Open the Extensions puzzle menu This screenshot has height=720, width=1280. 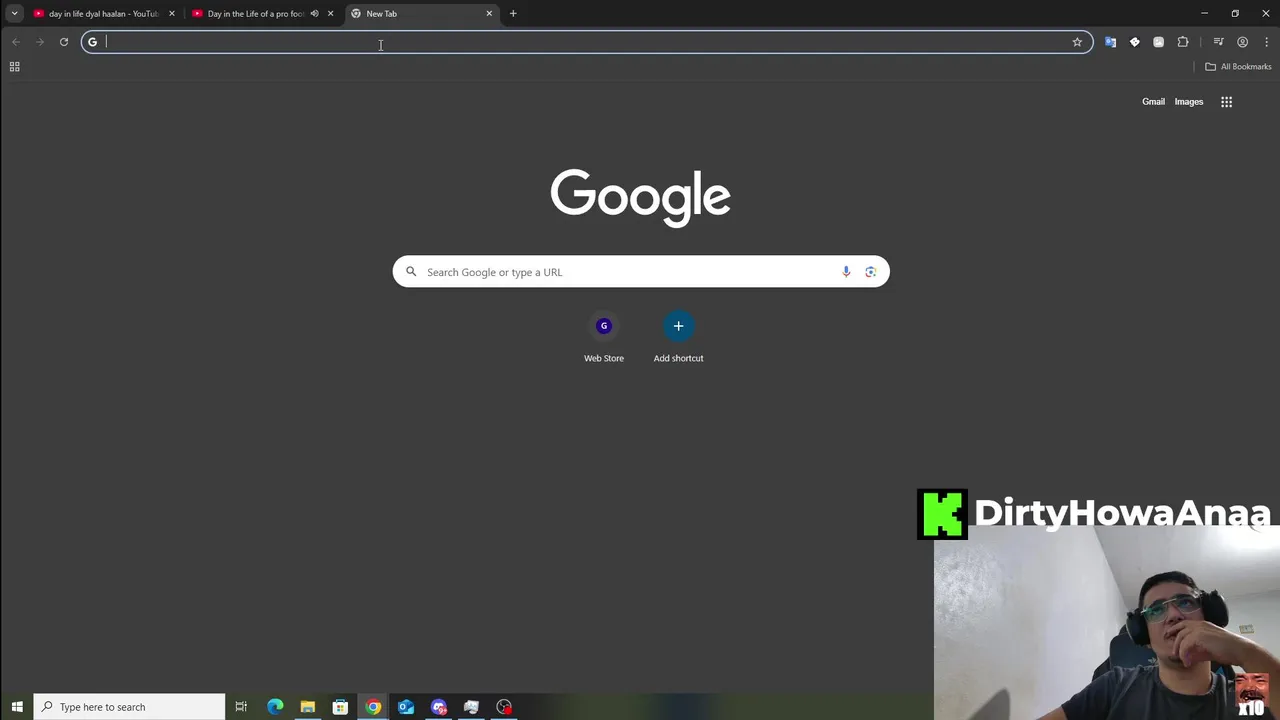(1183, 42)
